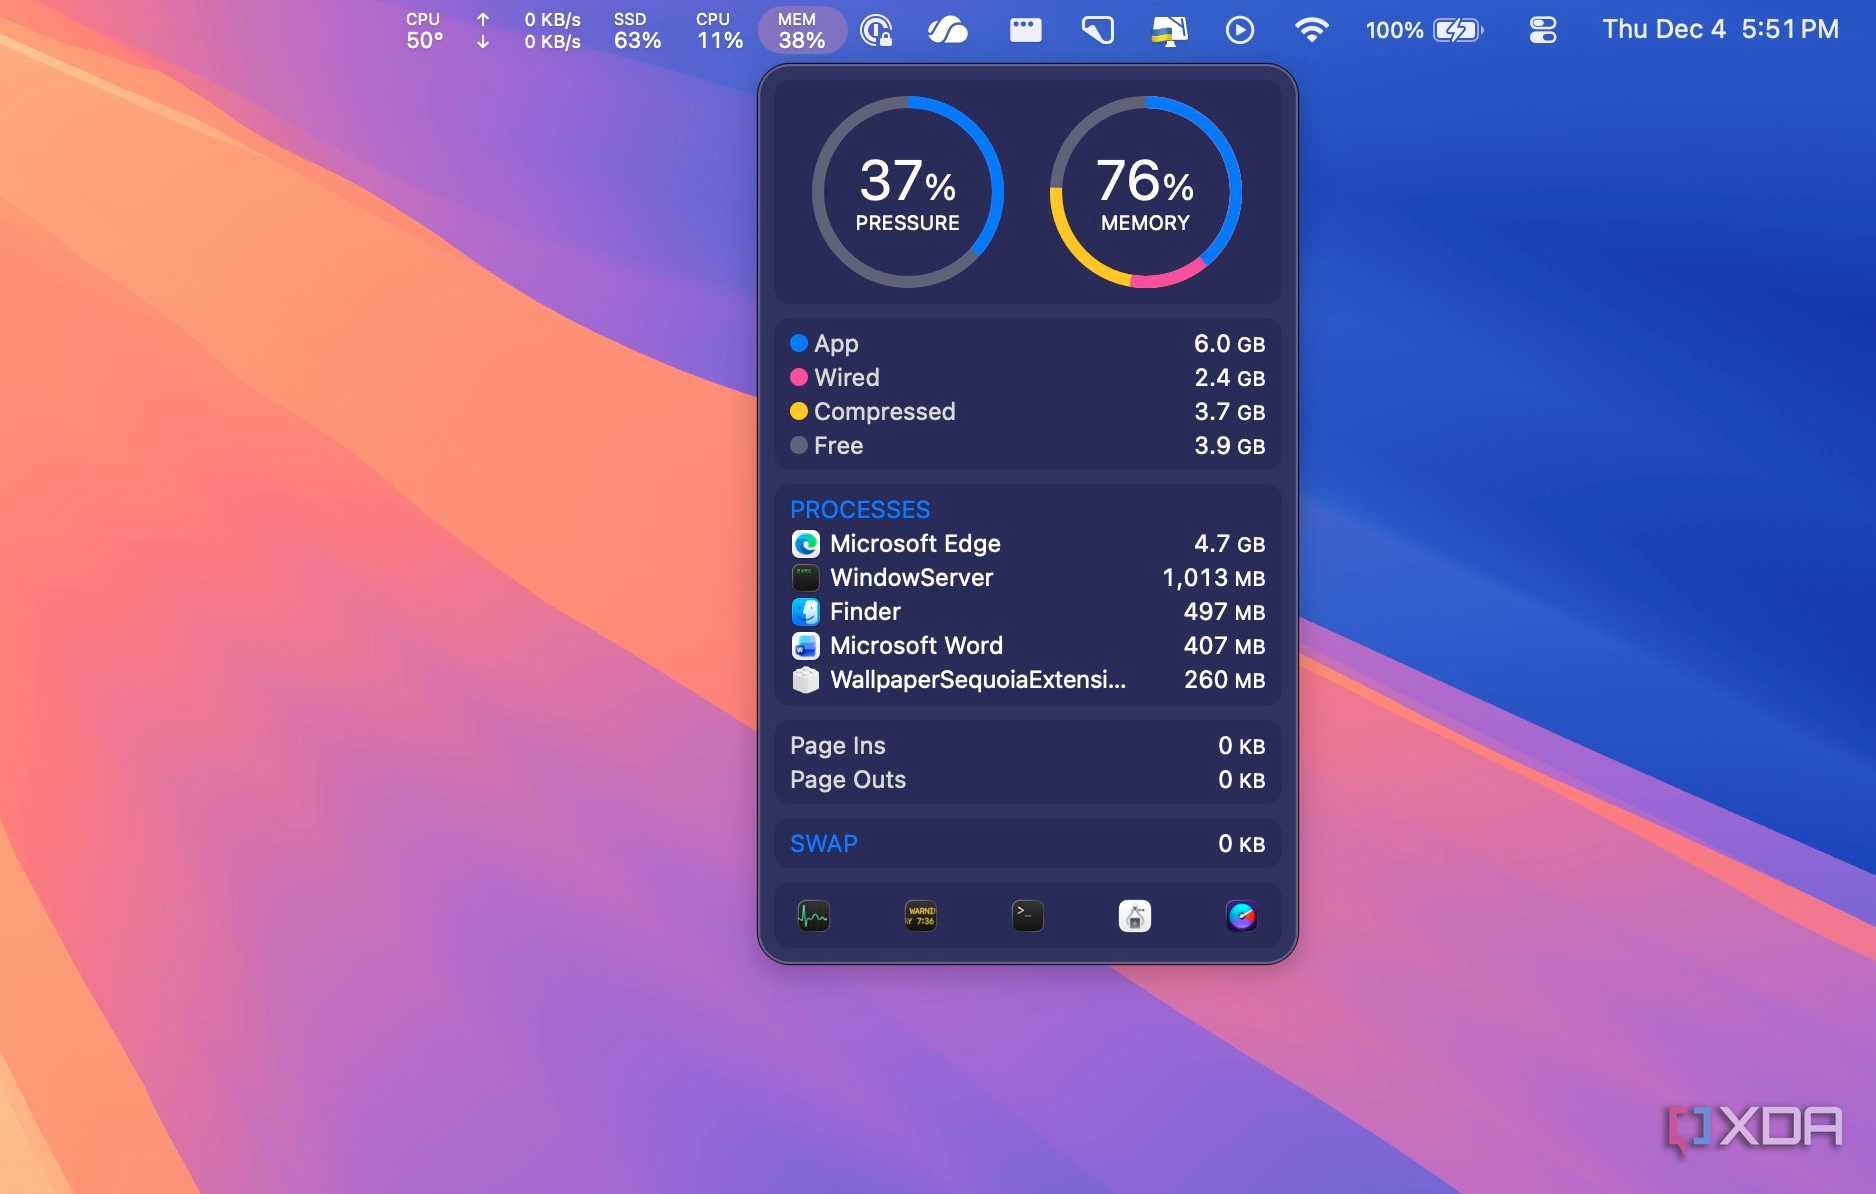Open the SSD 63% menu bar item
Image resolution: width=1876 pixels, height=1194 pixels.
point(637,30)
